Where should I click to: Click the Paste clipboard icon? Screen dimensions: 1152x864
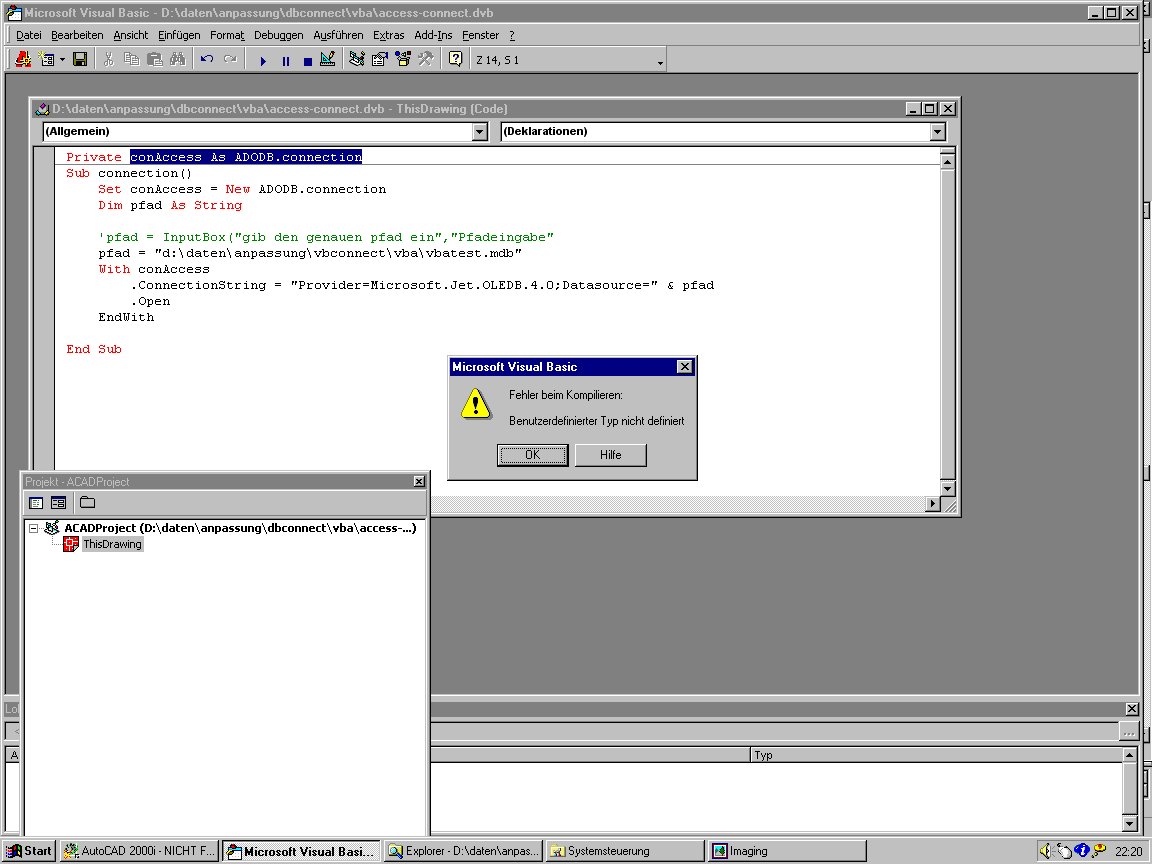tap(154, 60)
